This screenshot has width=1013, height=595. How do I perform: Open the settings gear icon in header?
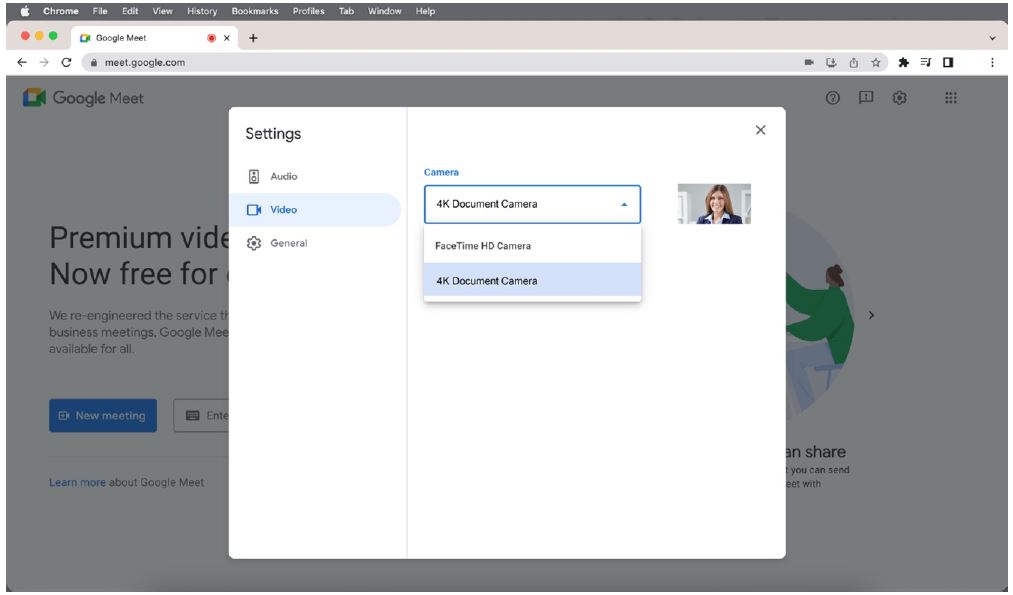(899, 98)
